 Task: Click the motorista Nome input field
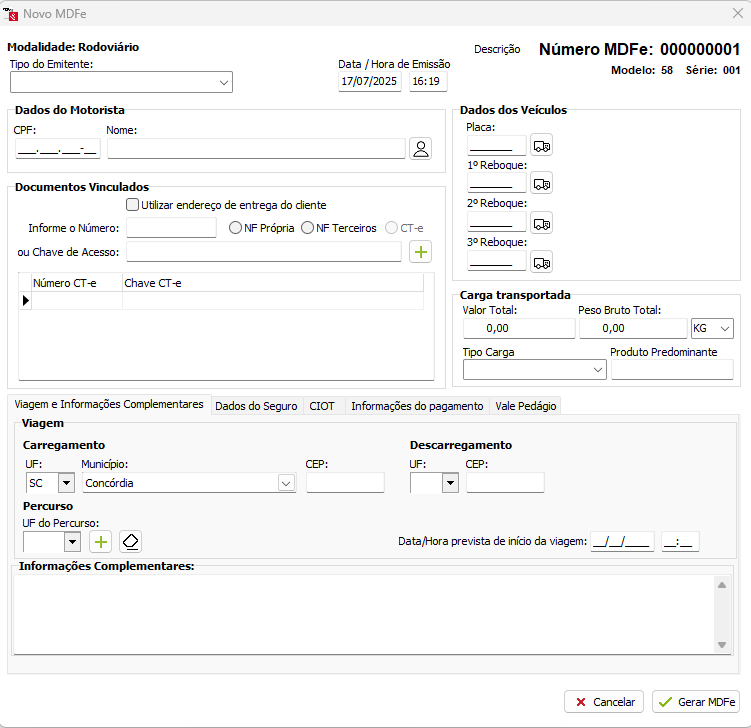[256, 149]
